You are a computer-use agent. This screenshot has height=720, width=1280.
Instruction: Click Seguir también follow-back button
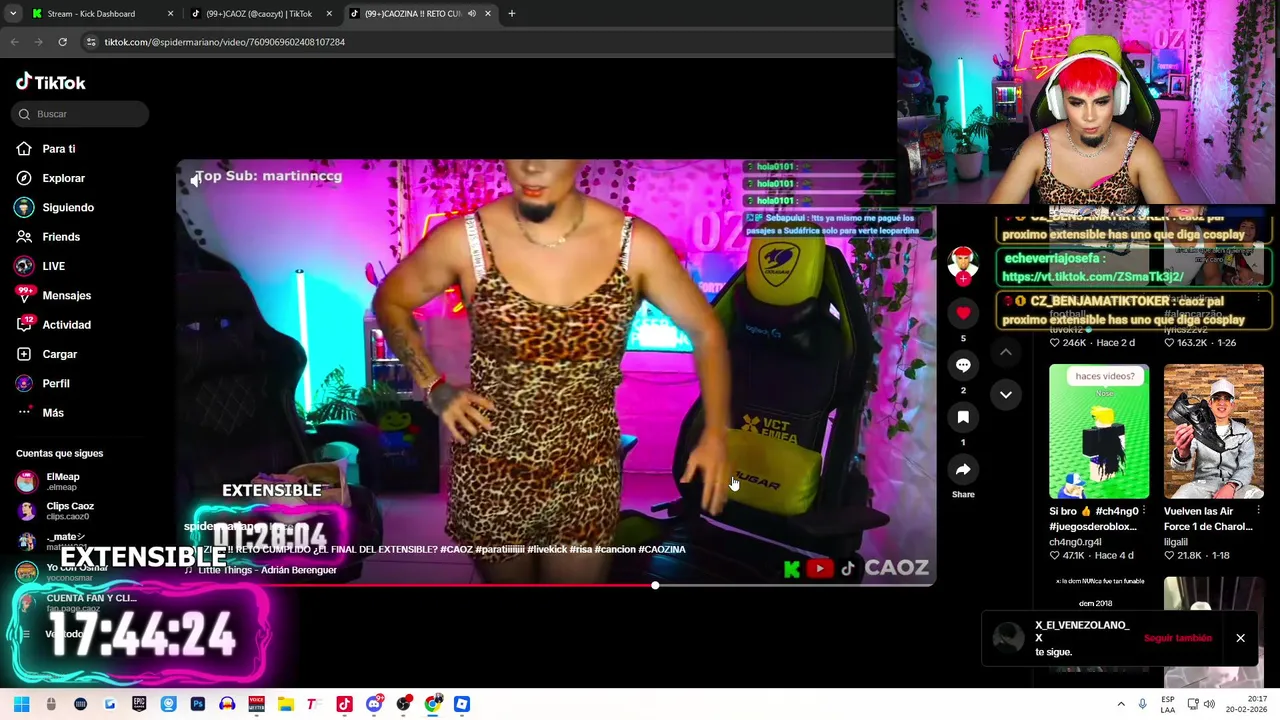(1178, 638)
